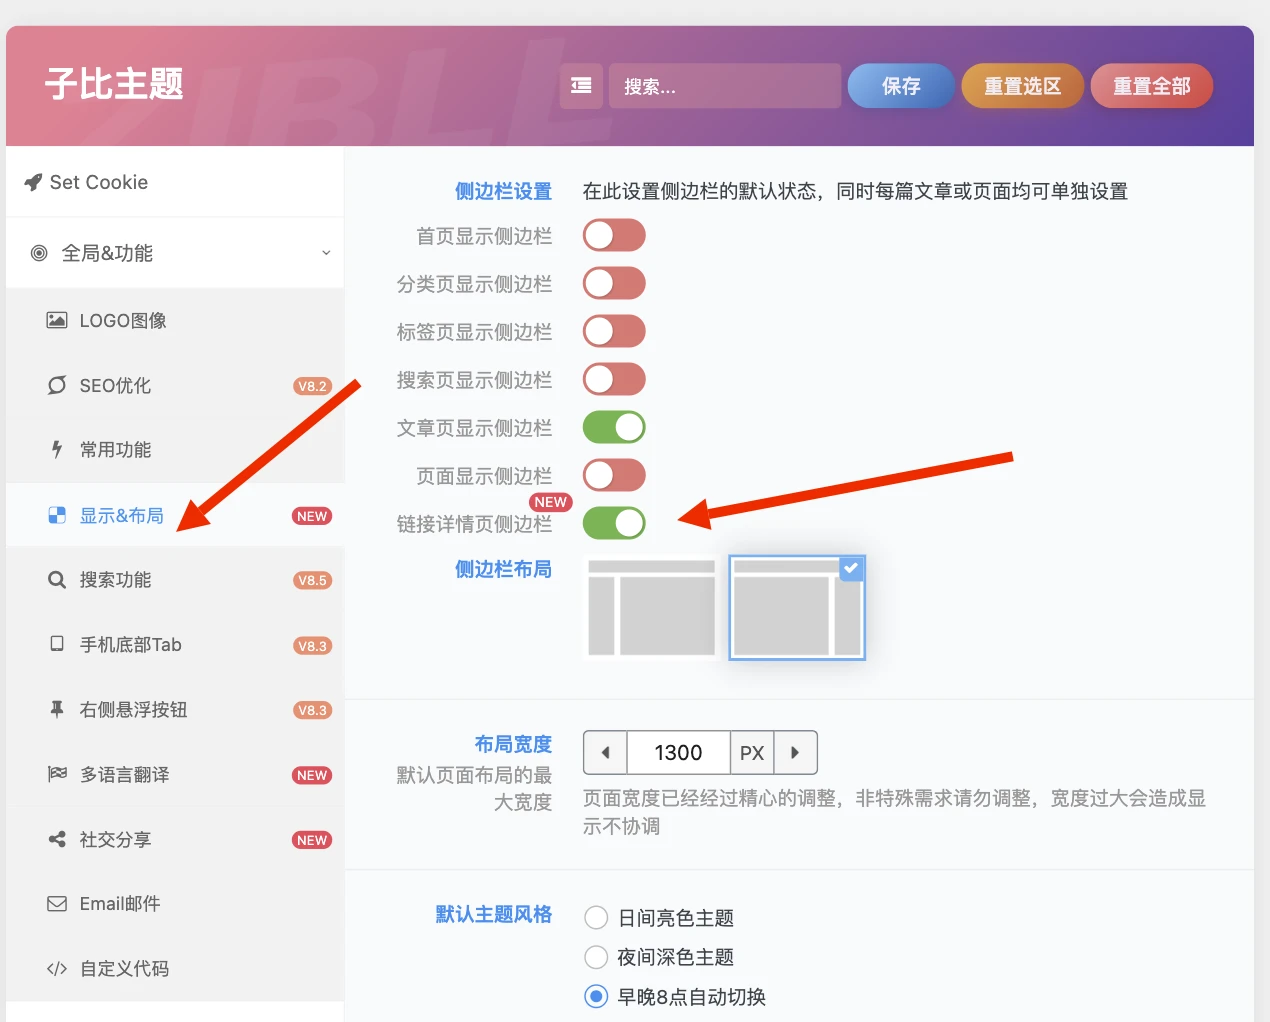
Task: Click the V8.3 badge on 手机底部Tab
Action: [312, 646]
